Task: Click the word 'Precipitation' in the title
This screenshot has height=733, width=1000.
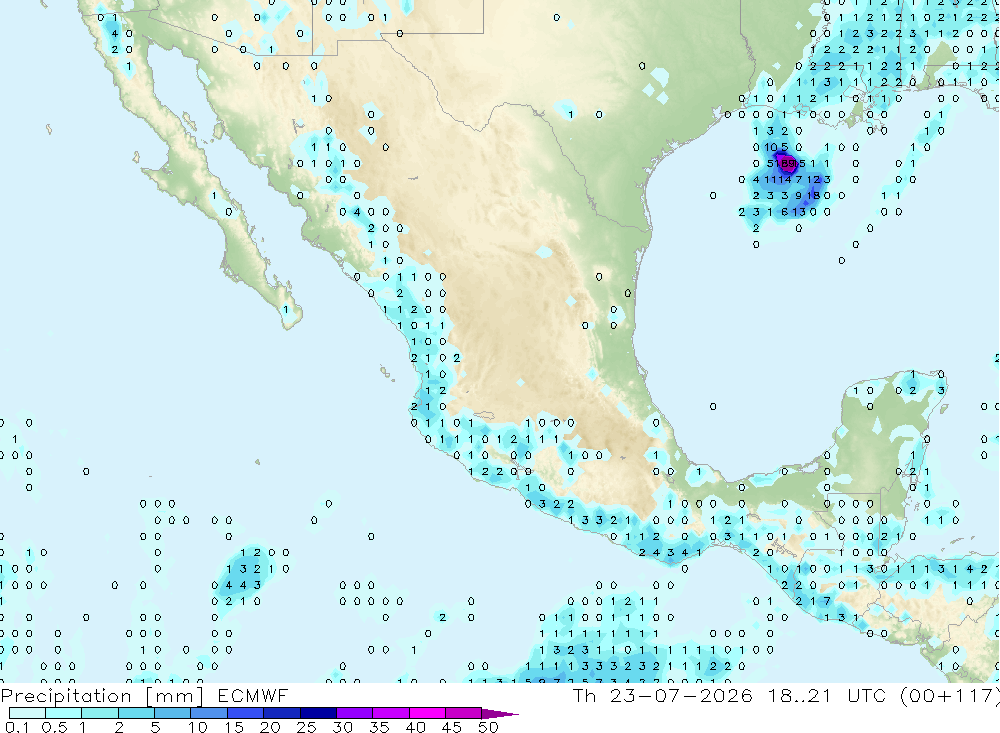Action: (x=66, y=696)
